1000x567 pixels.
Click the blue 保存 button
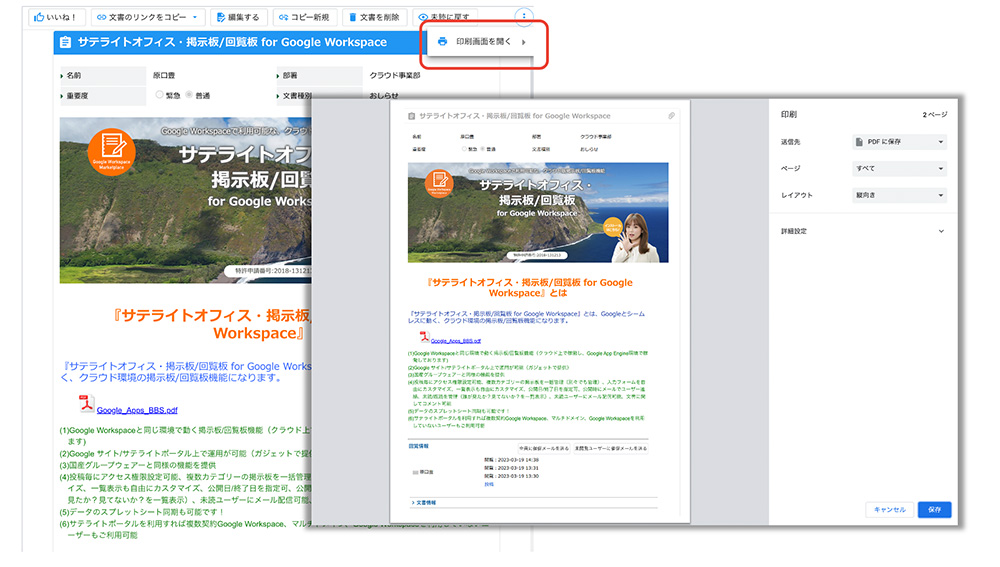click(x=934, y=510)
